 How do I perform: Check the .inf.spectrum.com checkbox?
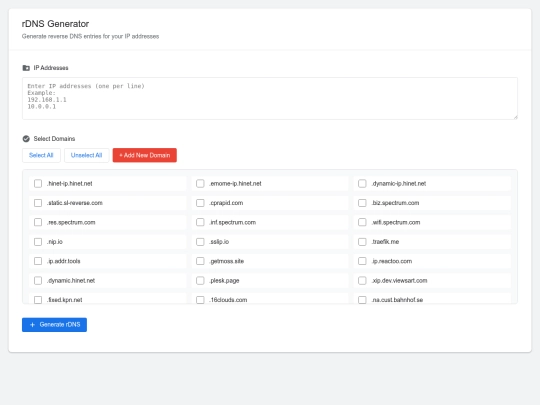200,222
